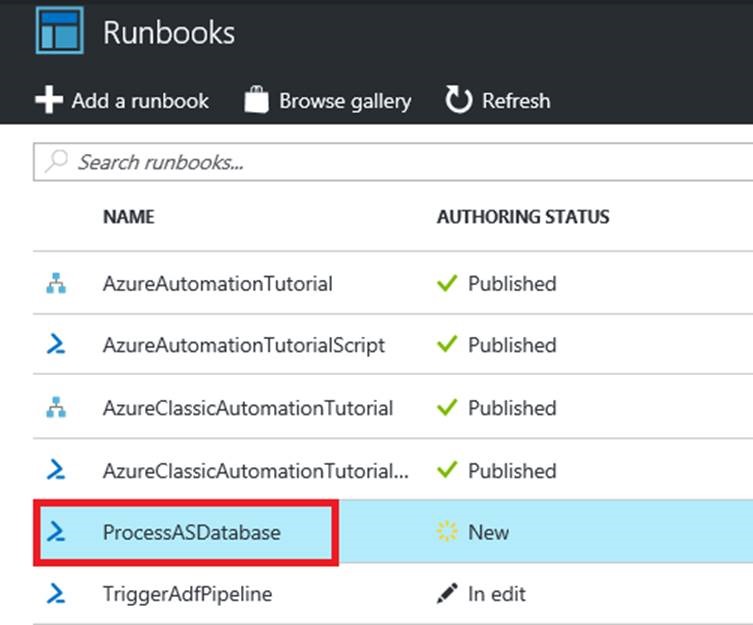This screenshot has height=625, width=753.
Task: Click the plus icon for Add a runbook
Action: [47, 101]
